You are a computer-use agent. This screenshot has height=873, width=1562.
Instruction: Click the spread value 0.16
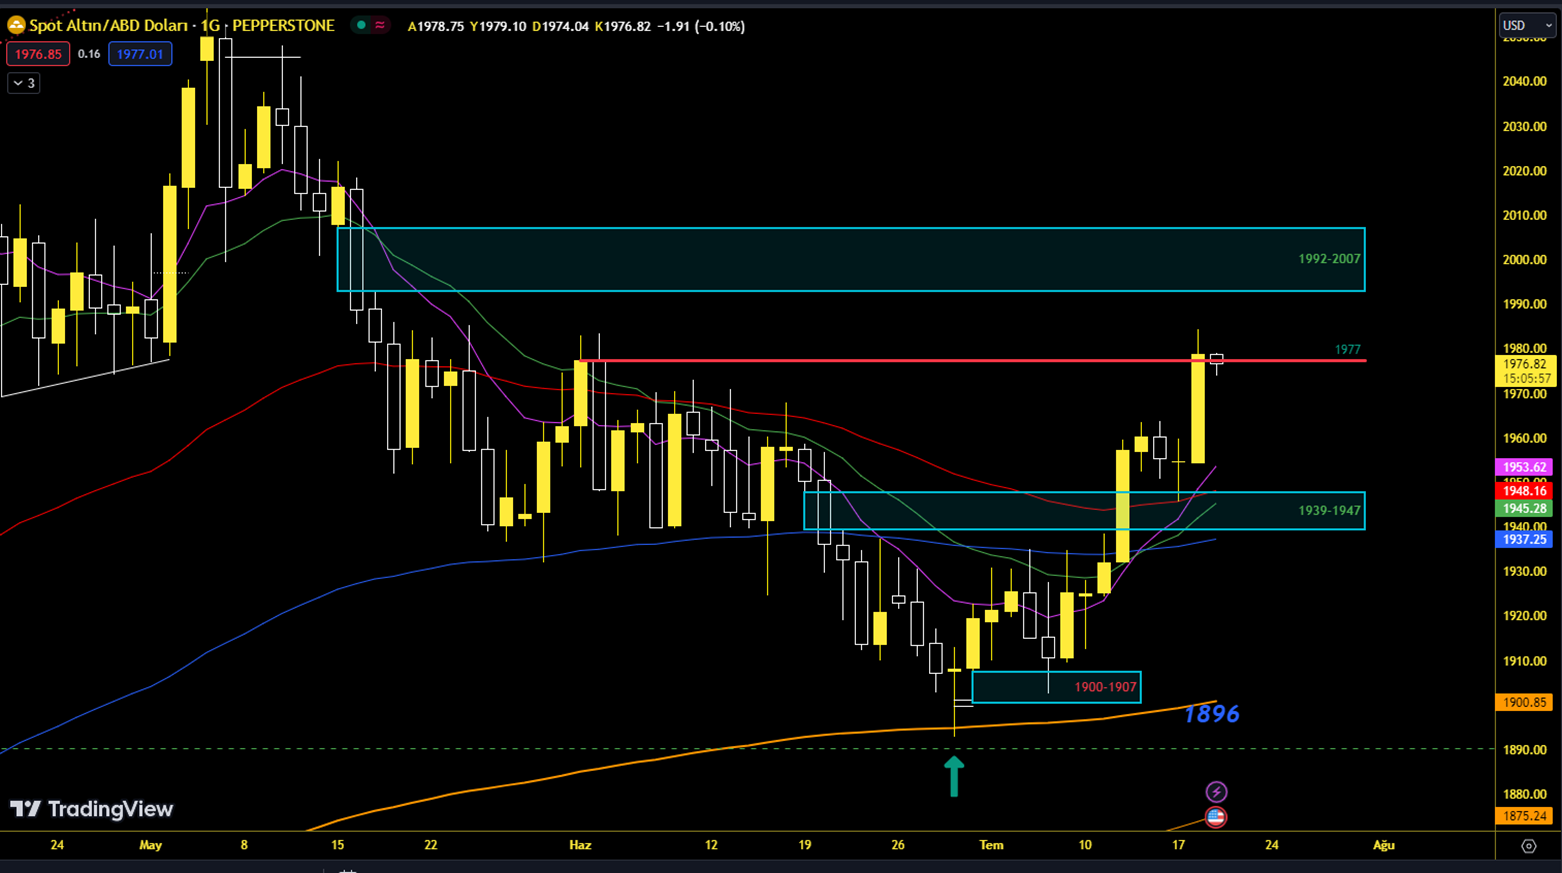(x=89, y=54)
